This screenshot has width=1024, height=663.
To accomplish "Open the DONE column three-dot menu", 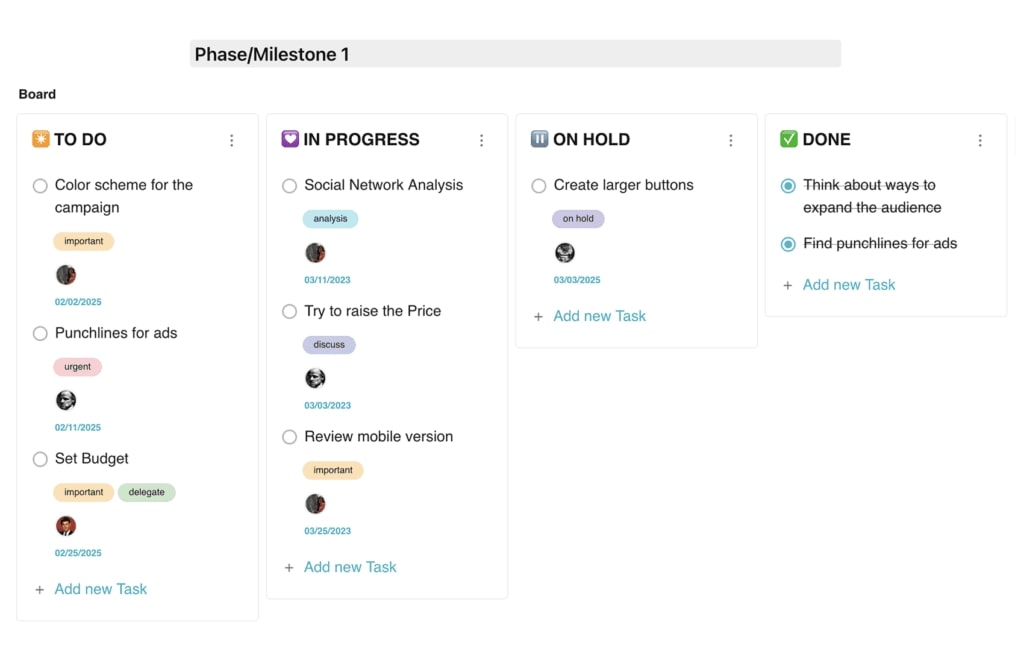I will 980,141.
